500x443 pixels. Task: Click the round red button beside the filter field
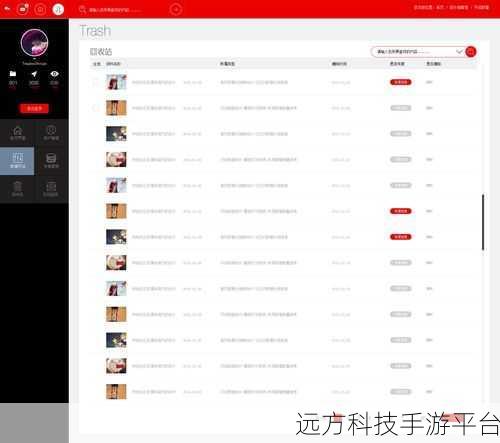pyautogui.click(x=471, y=52)
